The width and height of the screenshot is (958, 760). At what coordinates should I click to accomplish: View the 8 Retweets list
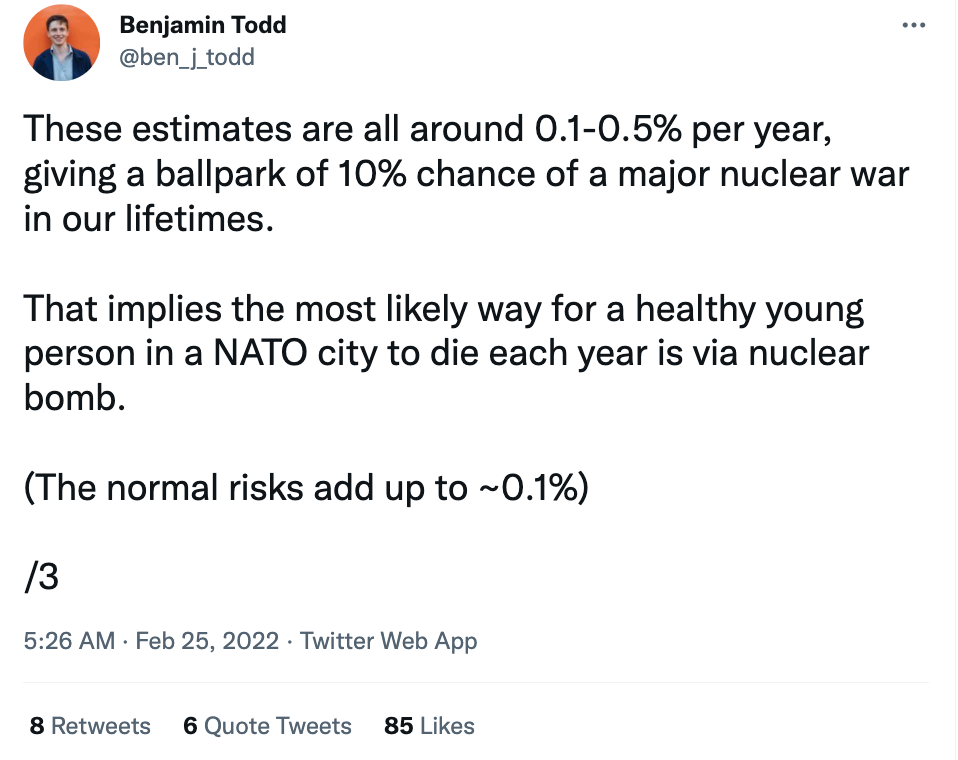(x=90, y=726)
